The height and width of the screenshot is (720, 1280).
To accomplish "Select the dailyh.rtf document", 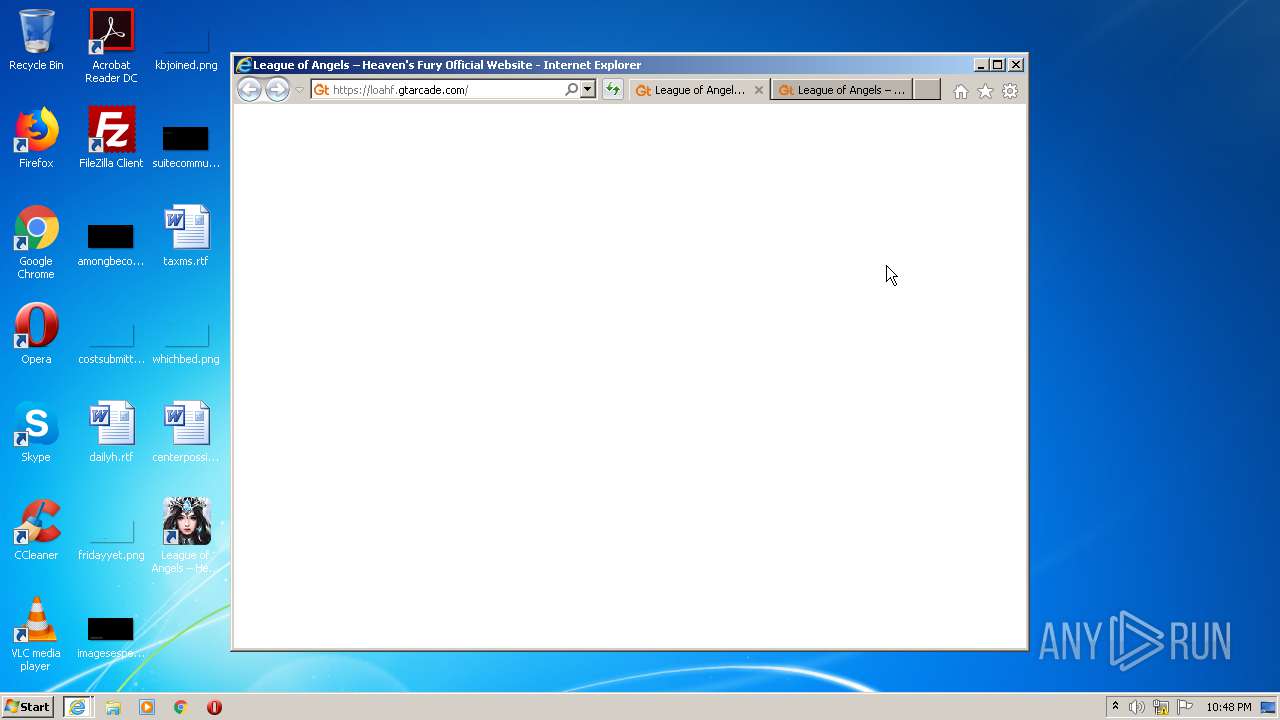I will (x=111, y=432).
